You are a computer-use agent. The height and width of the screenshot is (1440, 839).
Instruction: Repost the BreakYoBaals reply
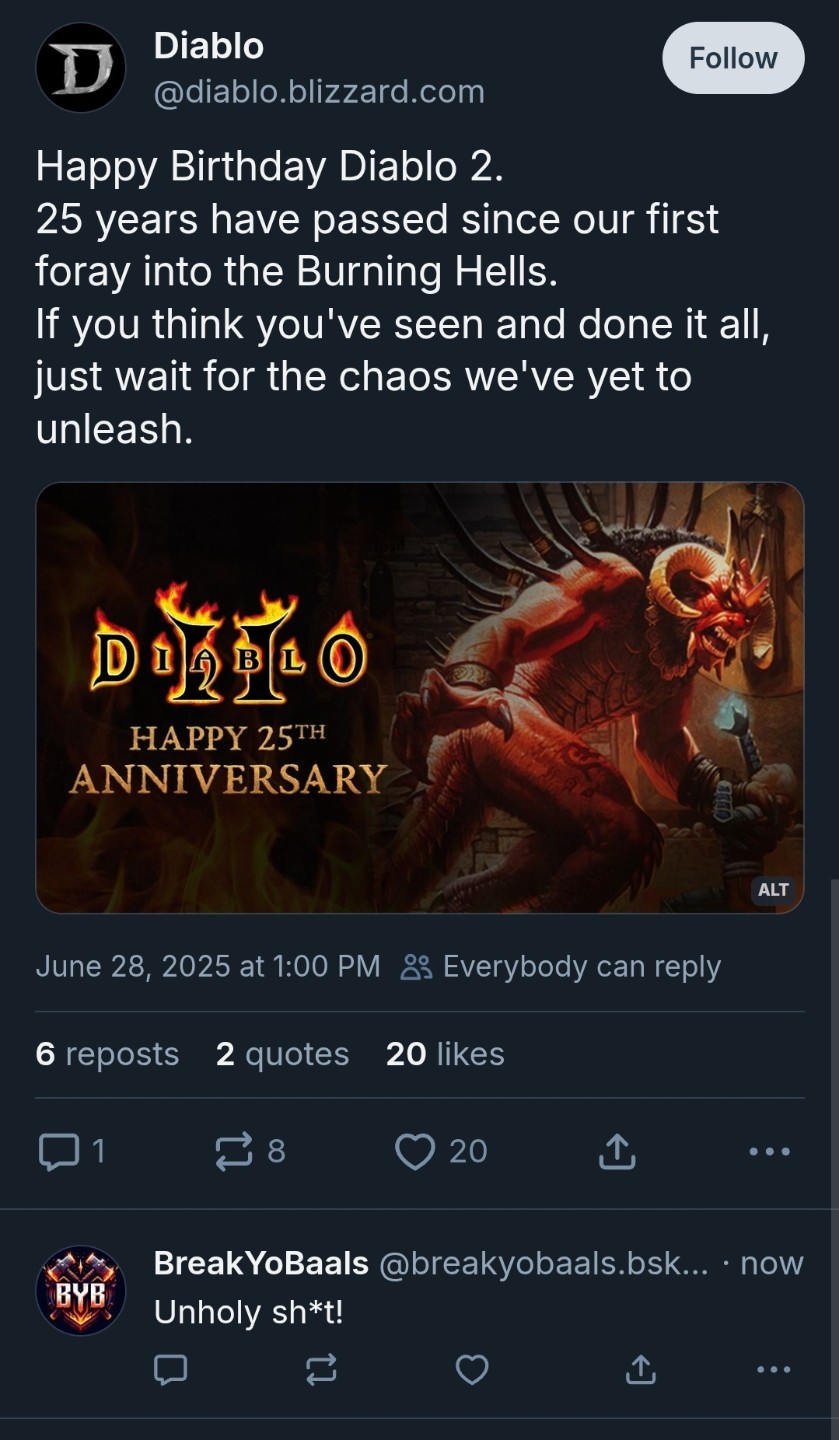(x=321, y=1369)
